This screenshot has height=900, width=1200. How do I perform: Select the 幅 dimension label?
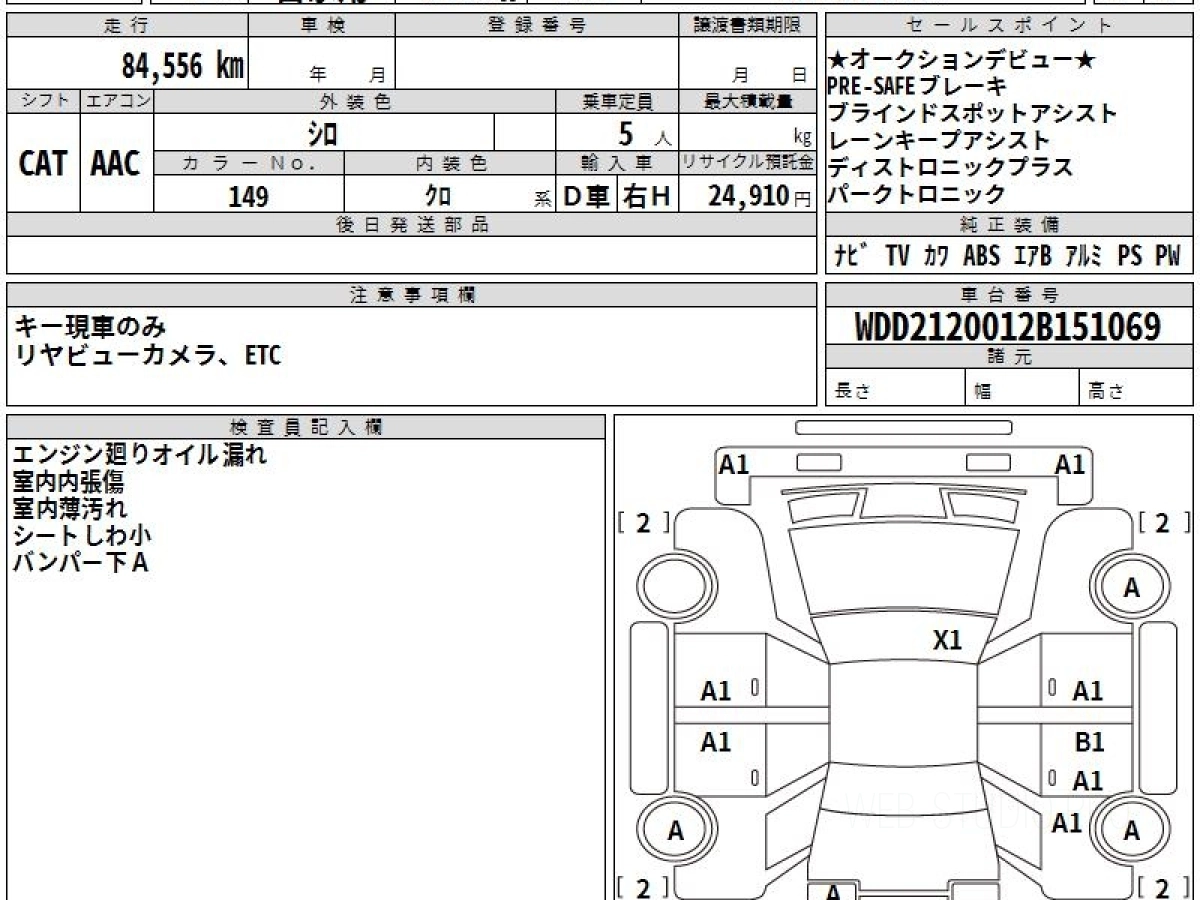point(983,391)
